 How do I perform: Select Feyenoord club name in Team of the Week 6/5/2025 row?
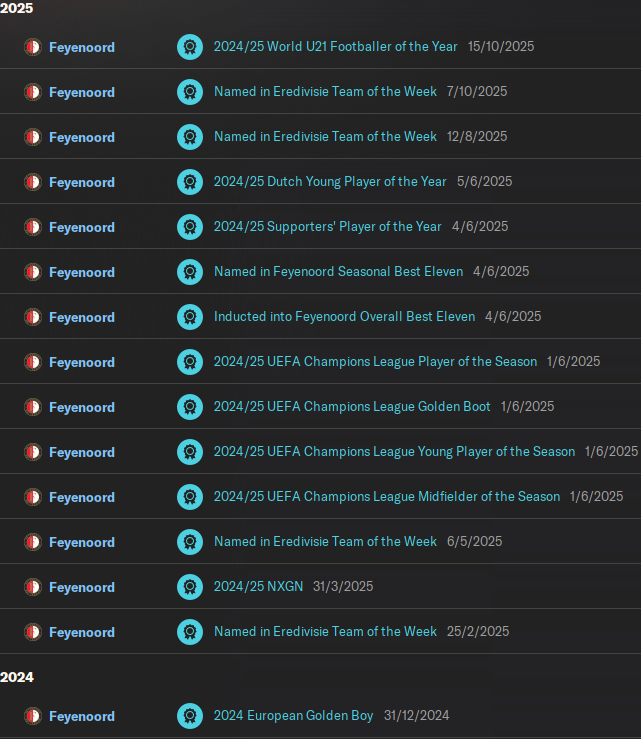[x=82, y=542]
